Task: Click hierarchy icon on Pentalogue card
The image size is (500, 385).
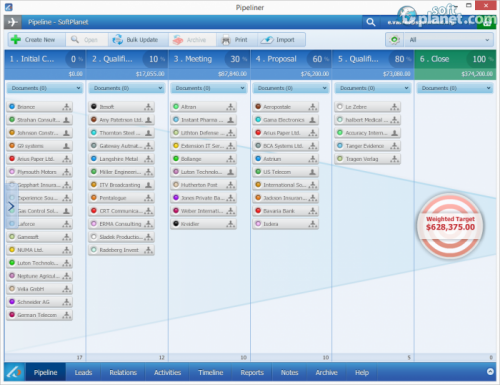Action: pyautogui.click(x=149, y=198)
